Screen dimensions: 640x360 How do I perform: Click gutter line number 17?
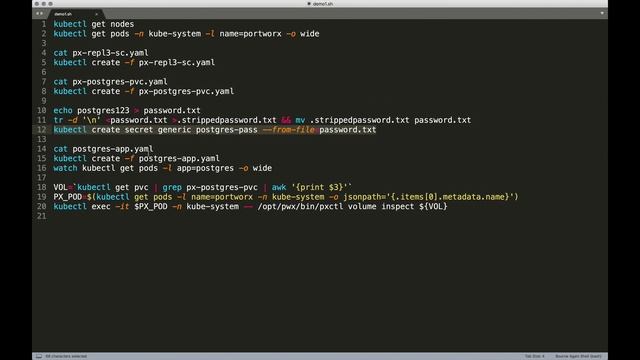pos(42,178)
